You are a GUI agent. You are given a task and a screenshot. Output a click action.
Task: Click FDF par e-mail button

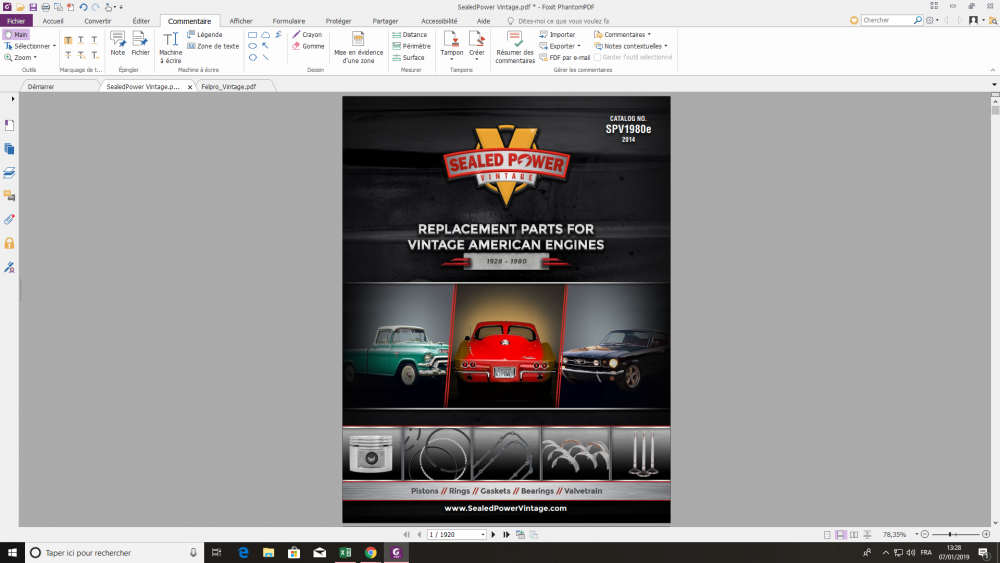(x=564, y=57)
